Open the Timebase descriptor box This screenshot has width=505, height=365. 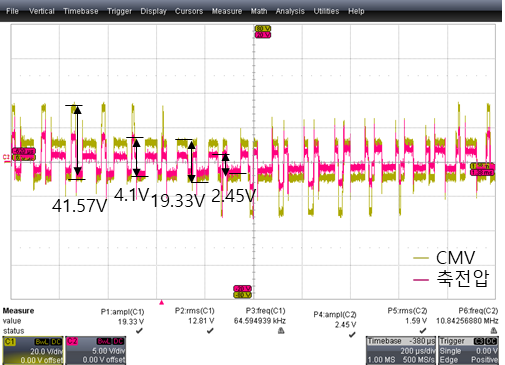[401, 350]
